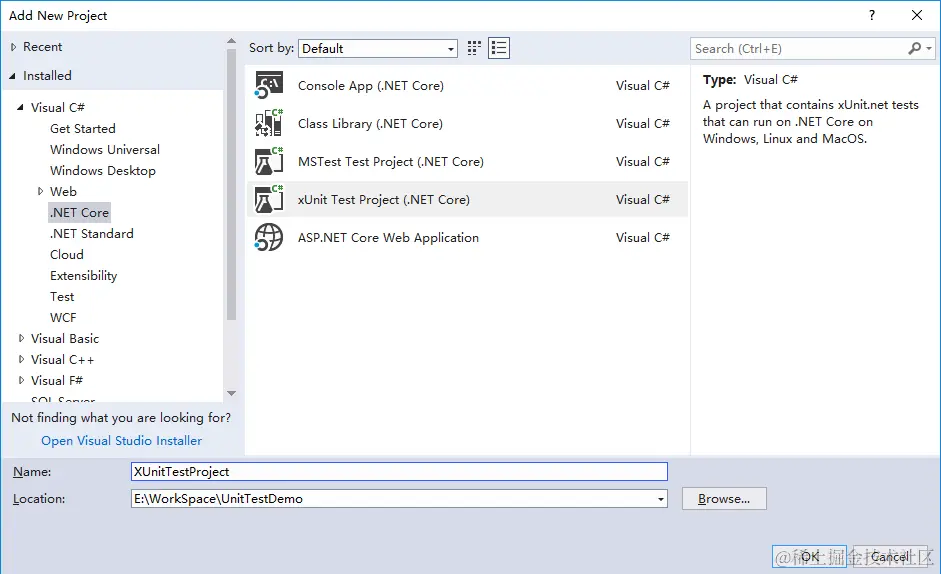Select Windows Universal category
Image resolution: width=941 pixels, height=574 pixels.
tap(105, 150)
